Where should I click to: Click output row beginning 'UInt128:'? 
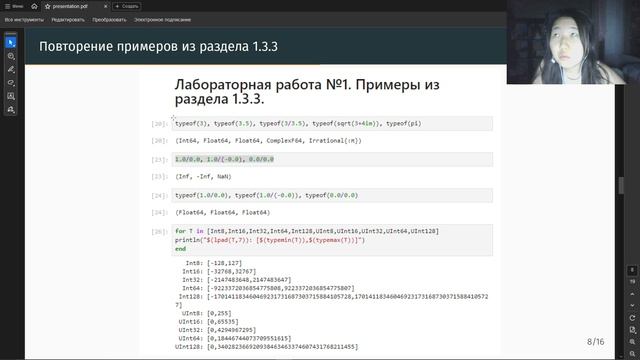coord(267,347)
